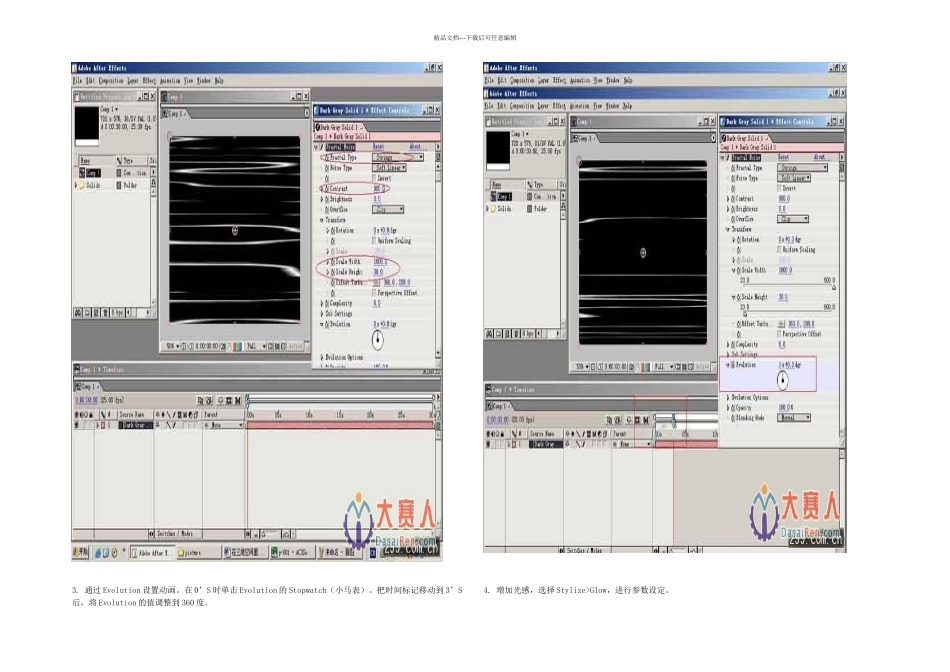The width and height of the screenshot is (950, 672).
Task: Click the Contrast stopwatch in the left window
Action: [327, 188]
